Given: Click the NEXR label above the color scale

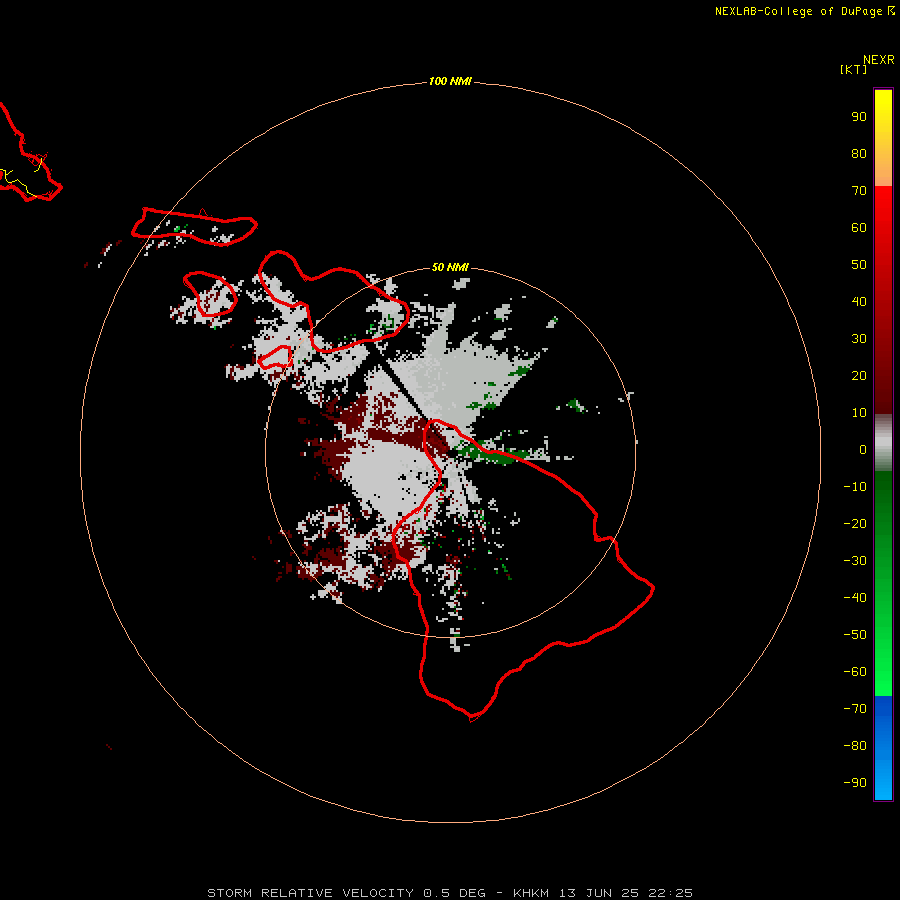Looking at the screenshot, I should point(878,60).
